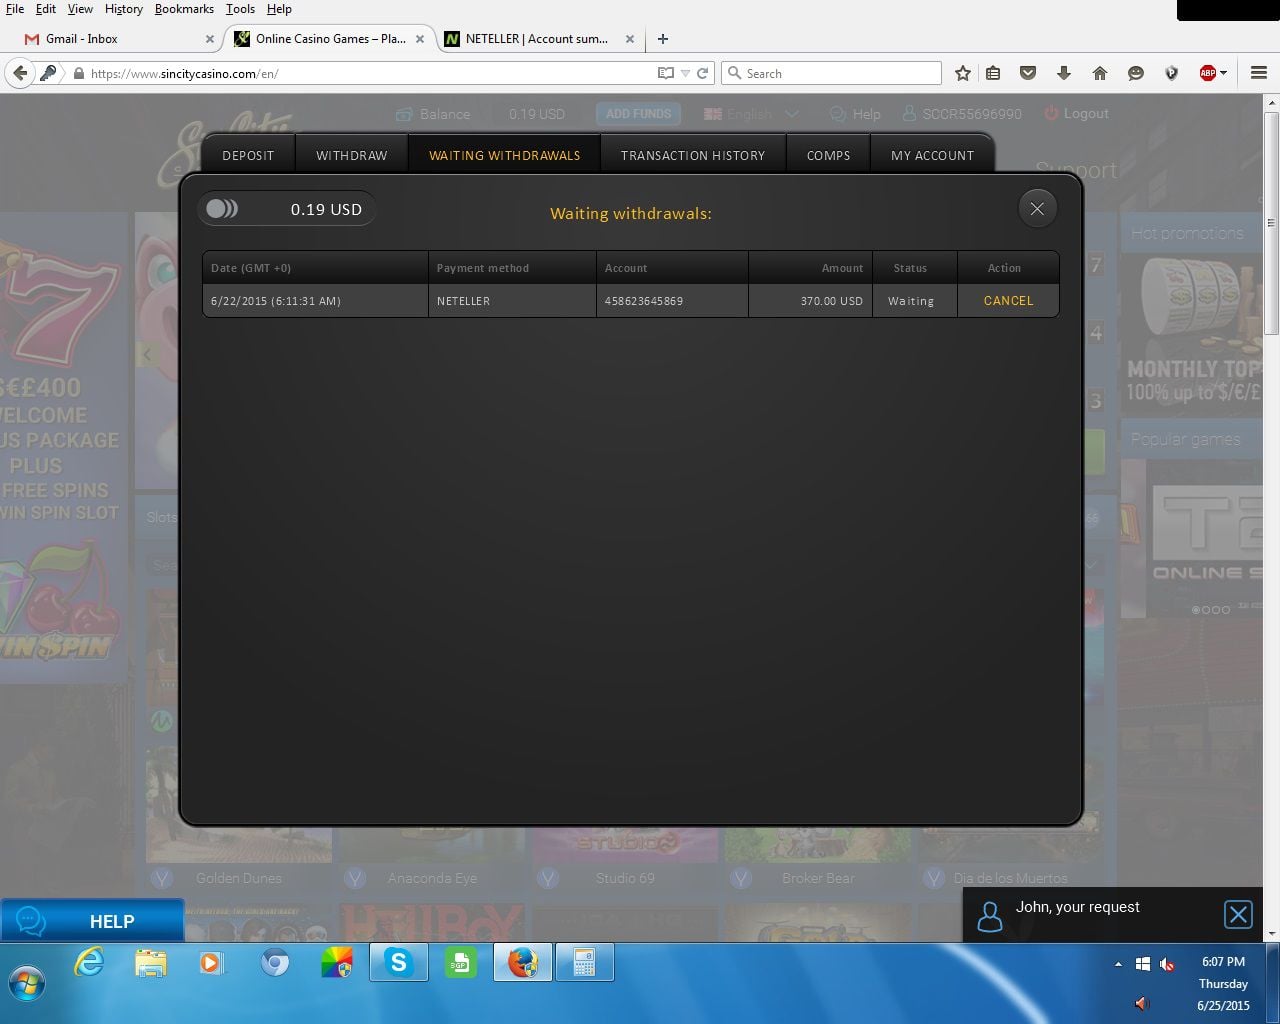Open the TRANSACTION HISTORY tab
1280x1024 pixels.
[x=693, y=155]
